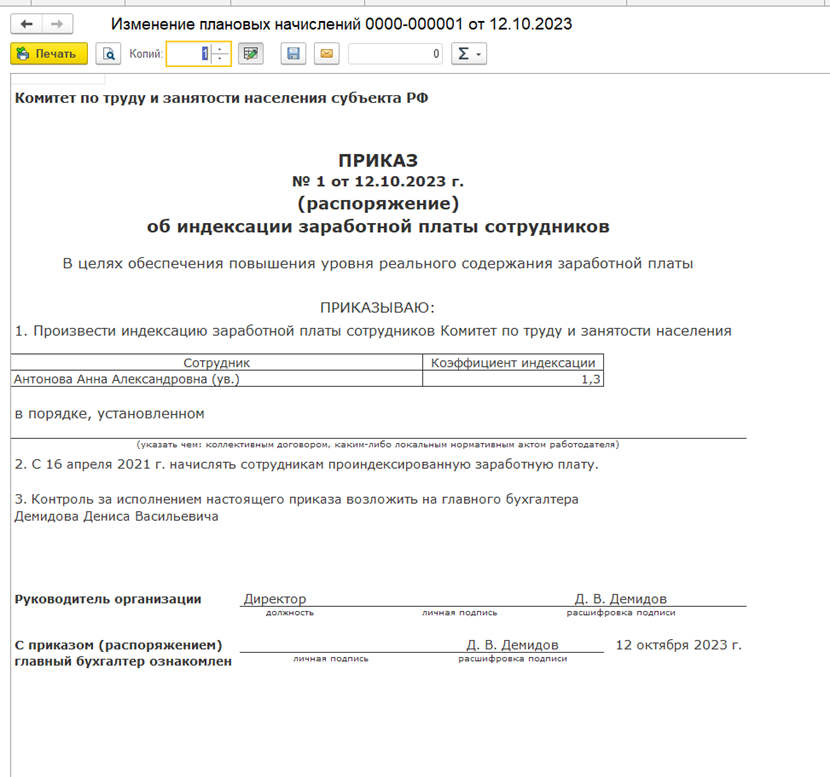Decrease copies with the down spinner arrow

(x=220, y=59)
